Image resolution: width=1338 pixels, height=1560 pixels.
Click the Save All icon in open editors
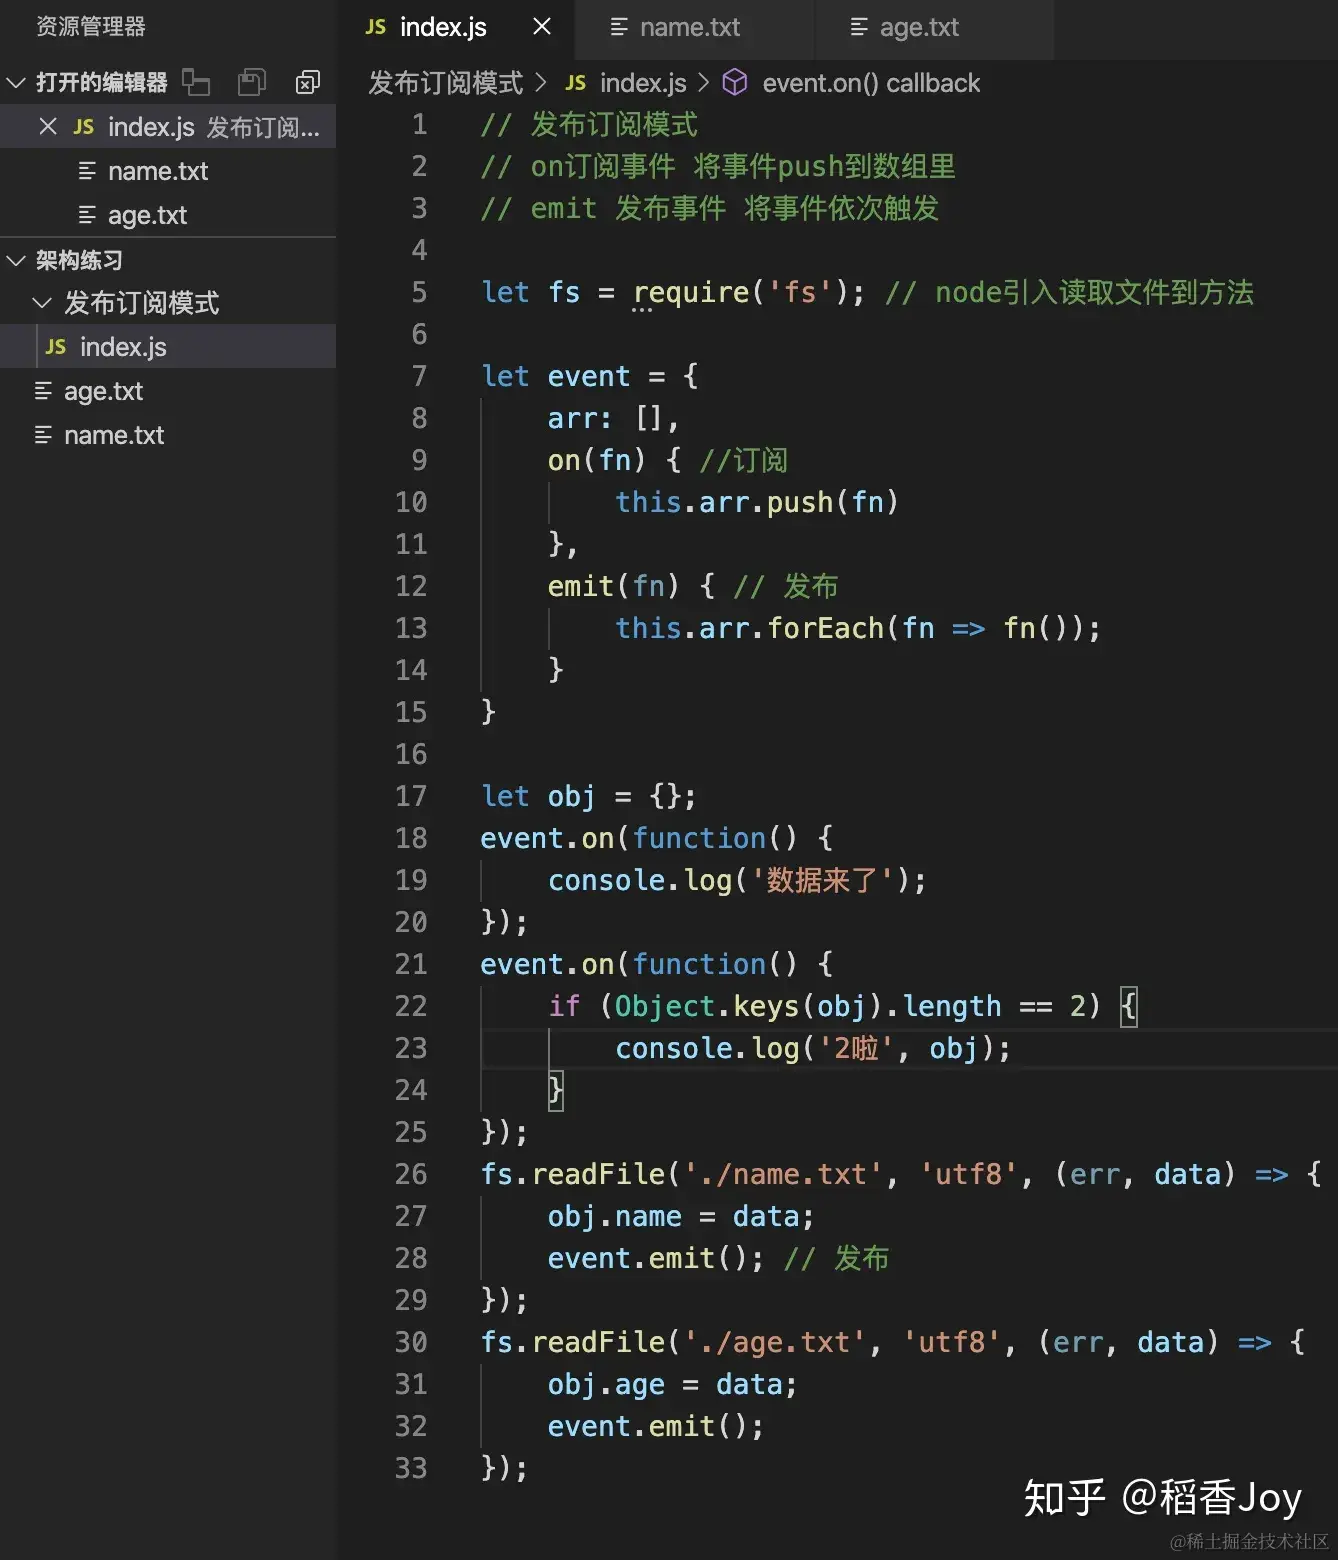(252, 82)
